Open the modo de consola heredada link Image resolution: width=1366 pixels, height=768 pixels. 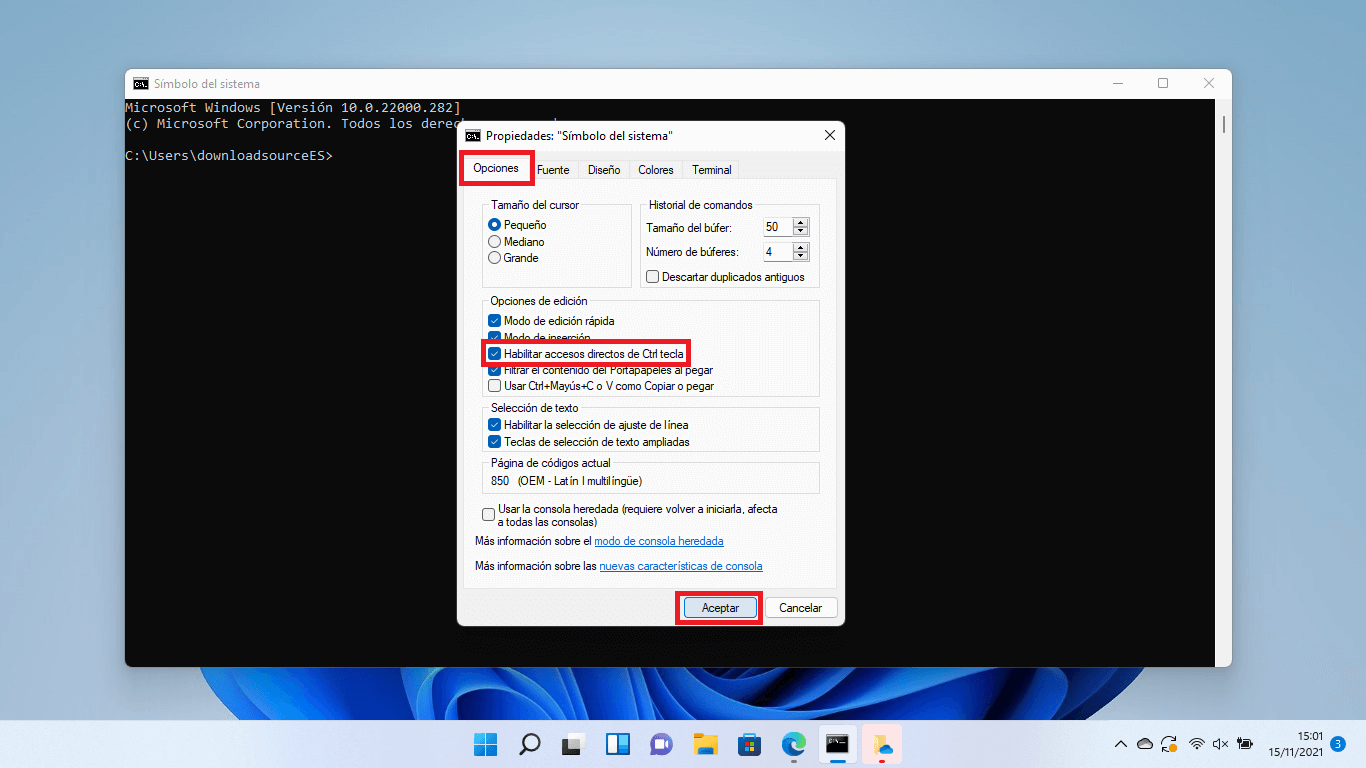pos(659,541)
